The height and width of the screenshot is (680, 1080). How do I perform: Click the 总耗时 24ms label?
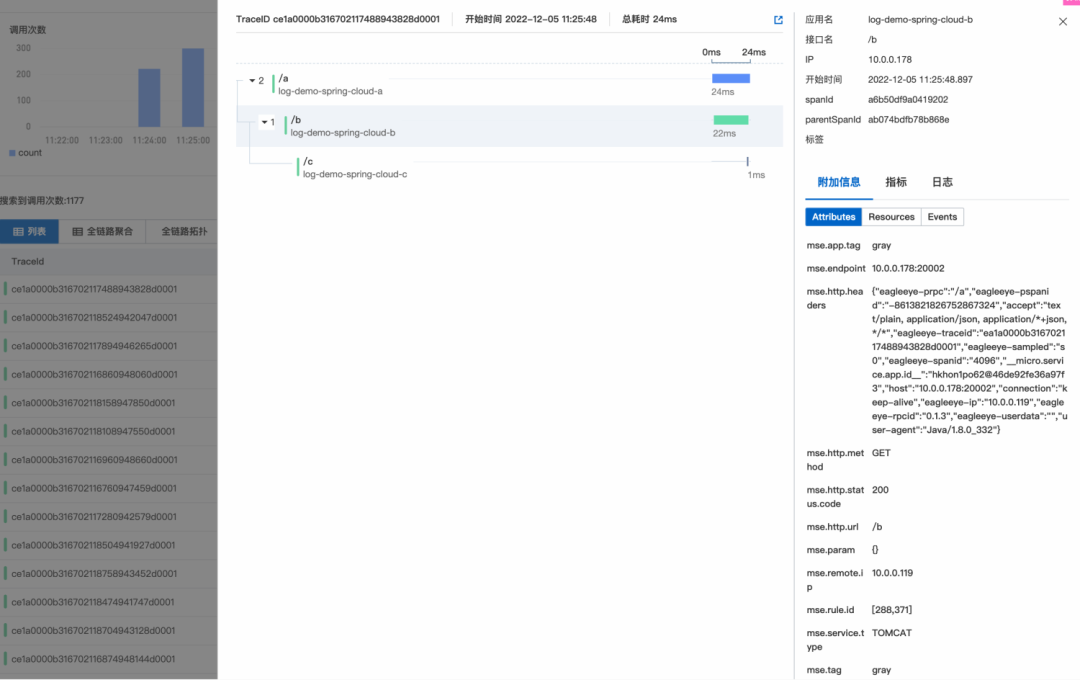point(650,19)
